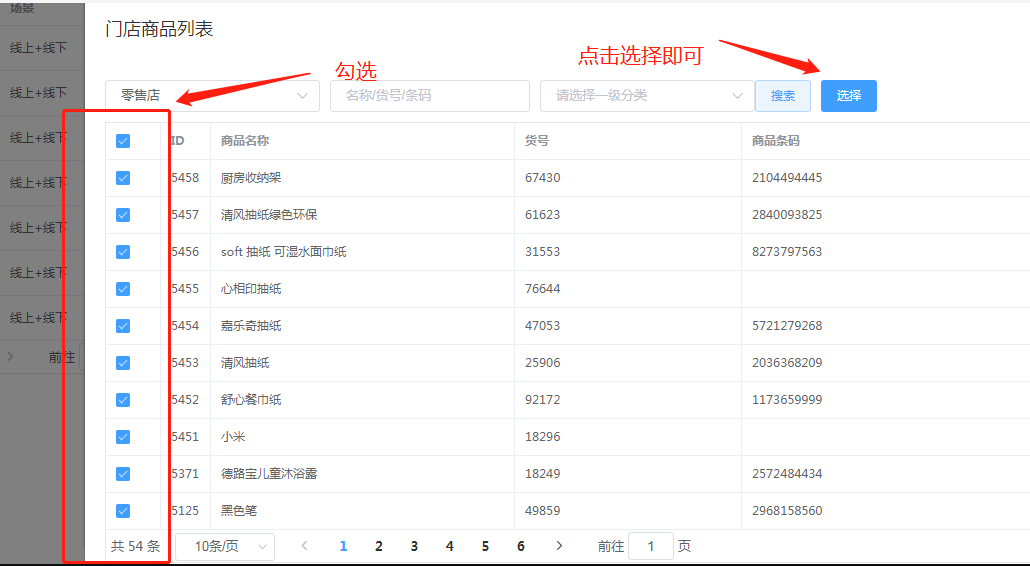The image size is (1030, 566).
Task: Click barcode 2968158560
Action: point(787,511)
